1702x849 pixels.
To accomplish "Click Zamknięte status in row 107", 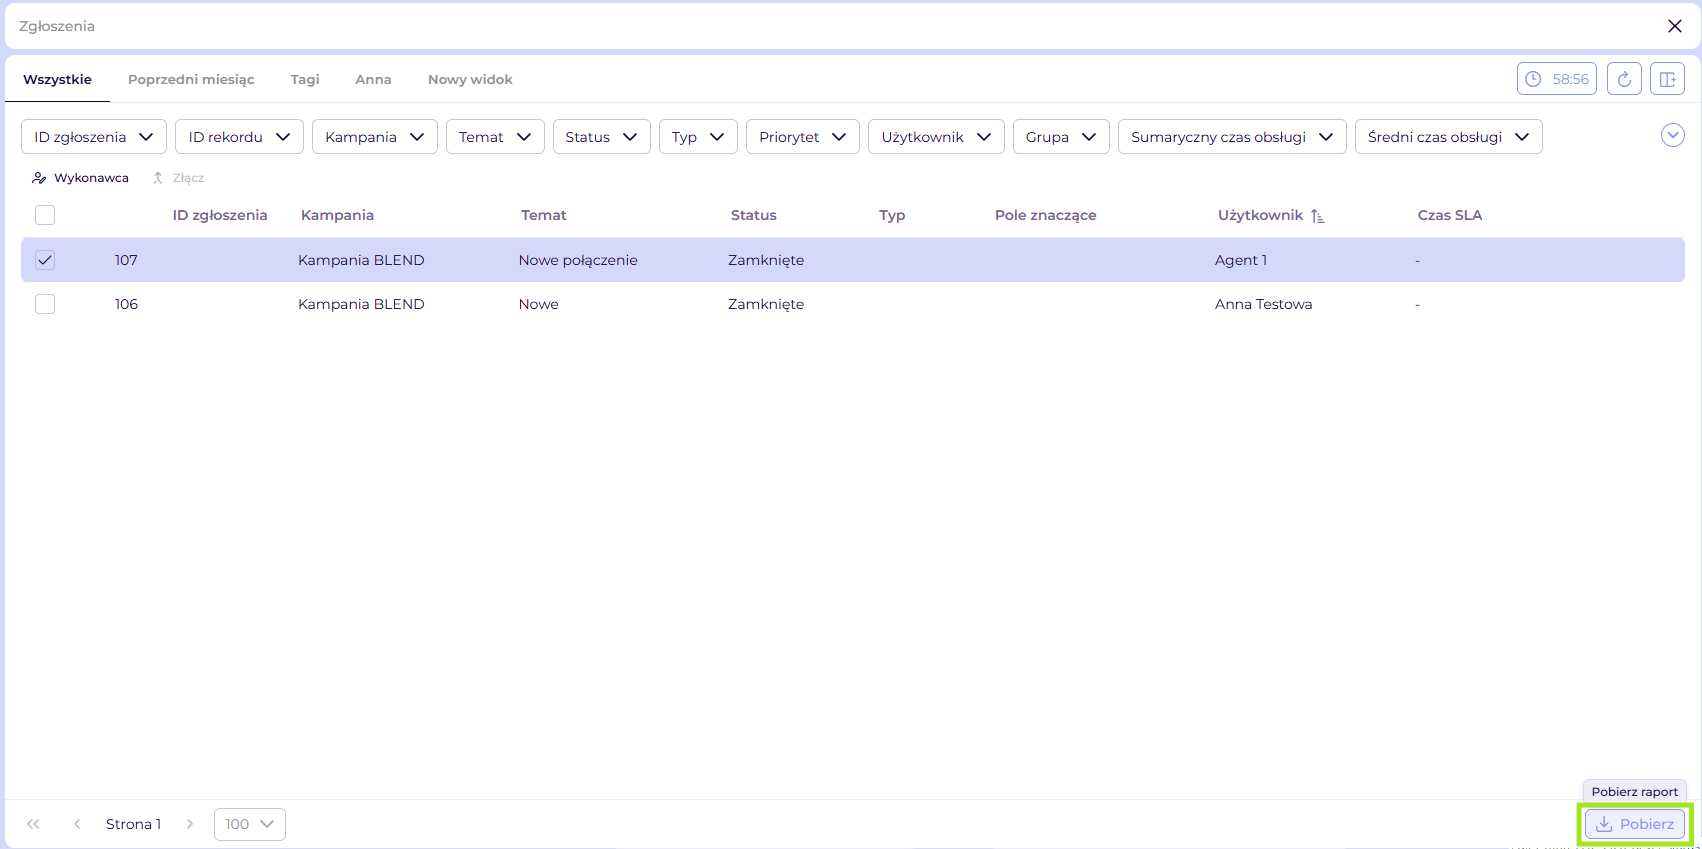I will (766, 260).
